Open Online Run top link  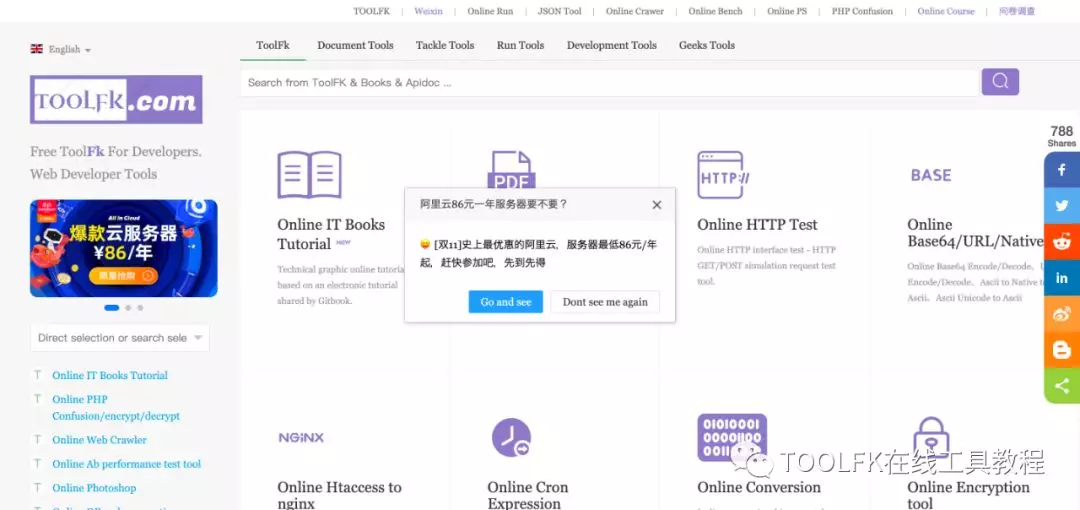click(490, 11)
